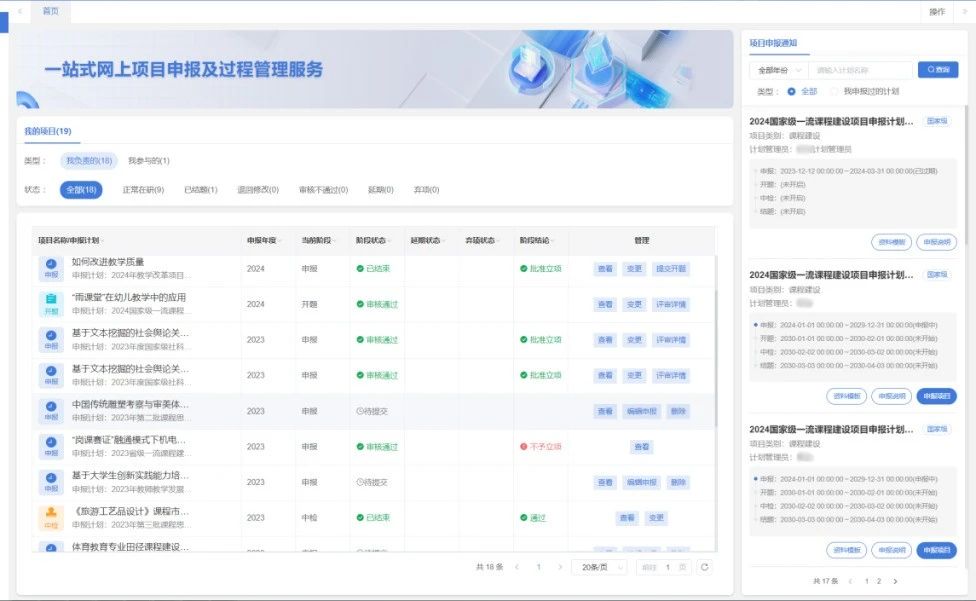This screenshot has width=976, height=601.
Task: Click the refresh icon beside table pagination
Action: click(705, 567)
